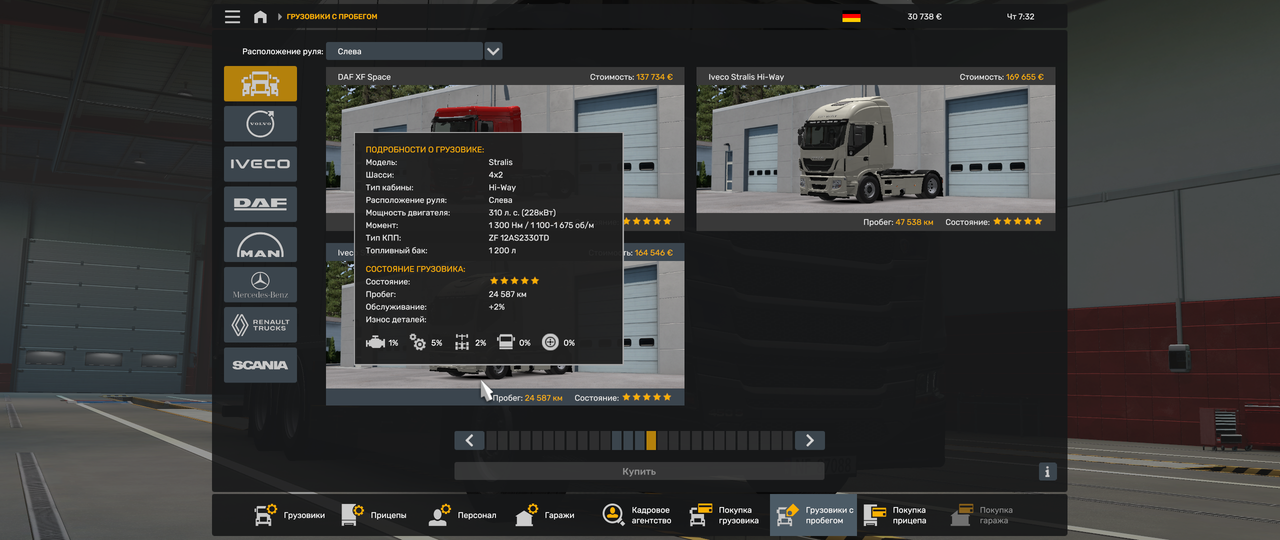
Task: Click the balance 30 738 €
Action: pos(924,17)
